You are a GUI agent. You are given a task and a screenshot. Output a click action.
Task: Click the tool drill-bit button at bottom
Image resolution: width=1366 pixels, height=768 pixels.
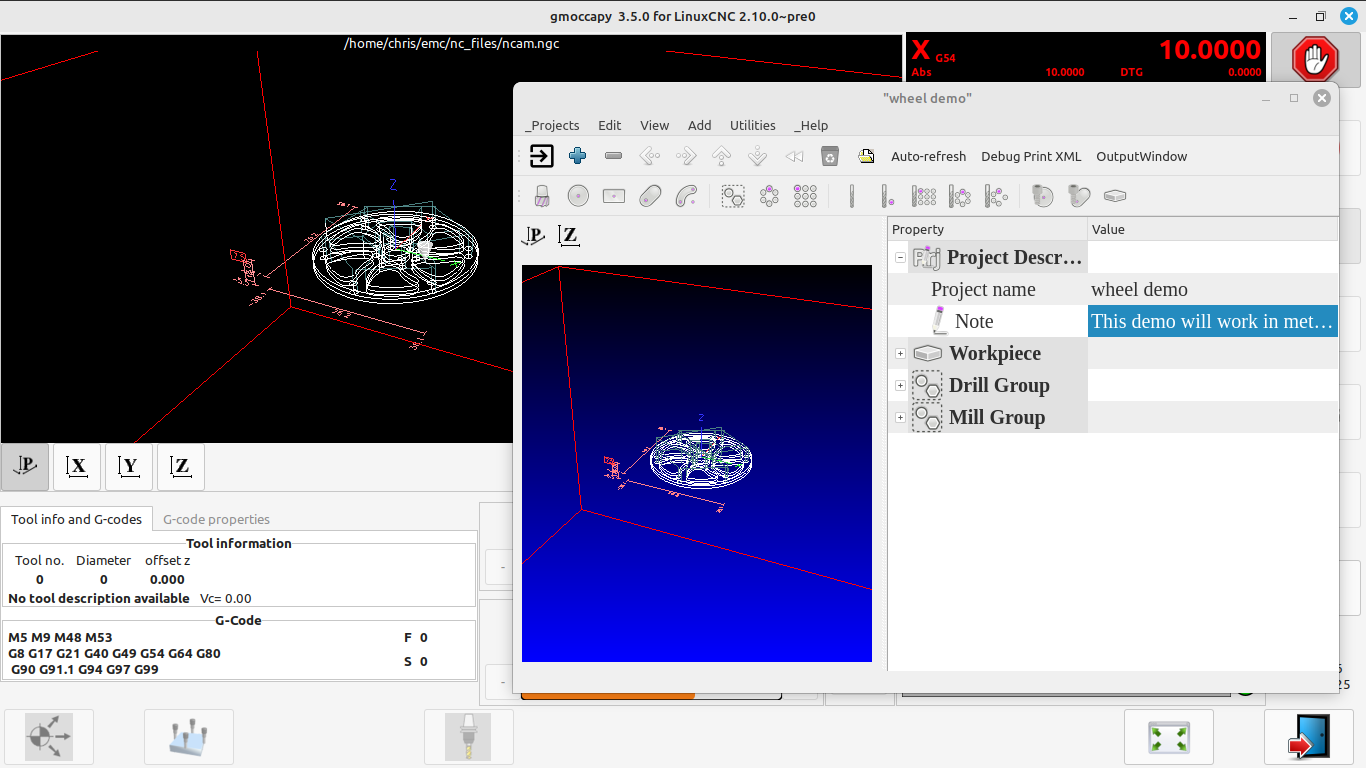pos(469,738)
